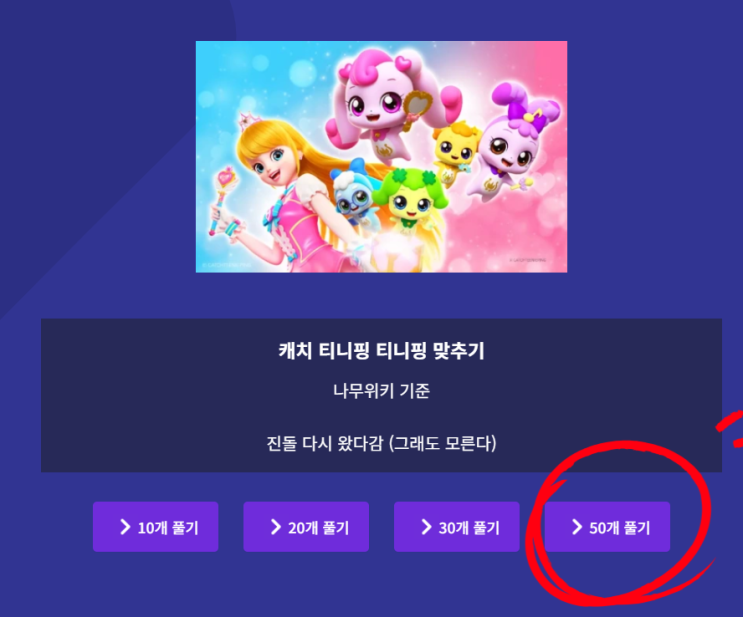Viewport: 743px width, 617px height.
Task: Click the purple Teenieping with the bow
Action: (x=514, y=142)
